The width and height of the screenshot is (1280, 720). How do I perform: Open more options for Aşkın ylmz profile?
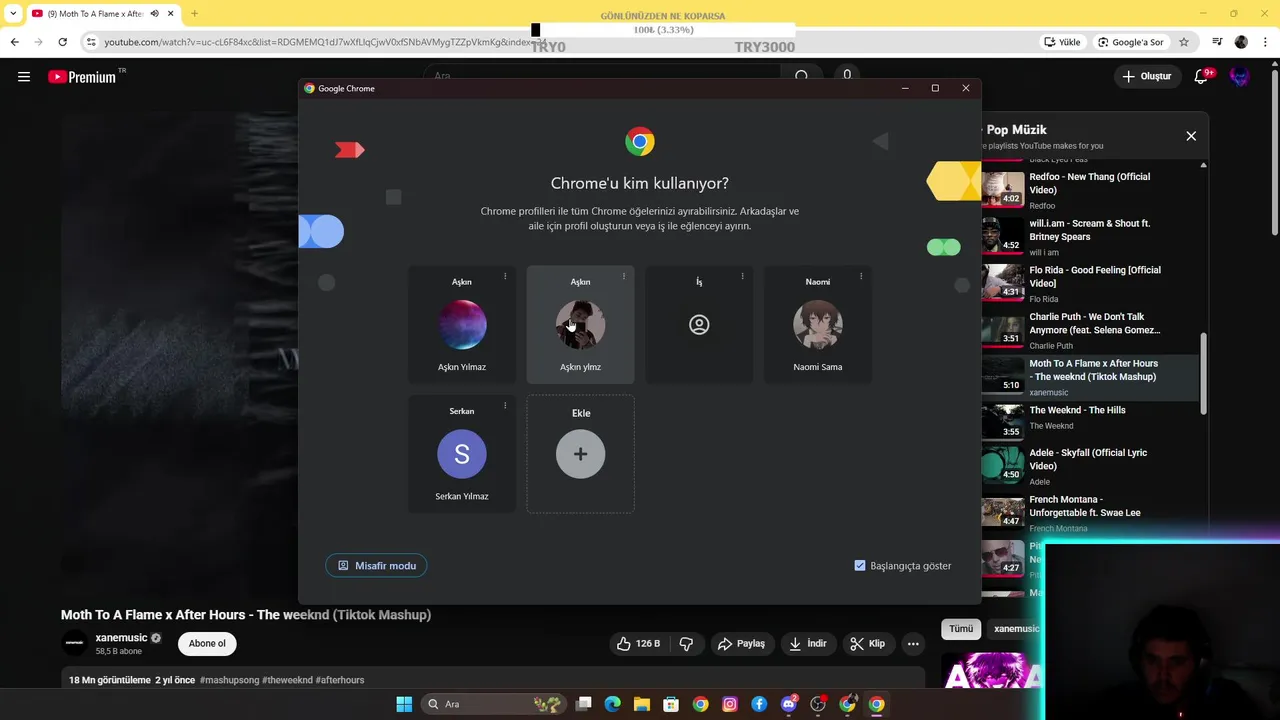coord(624,277)
